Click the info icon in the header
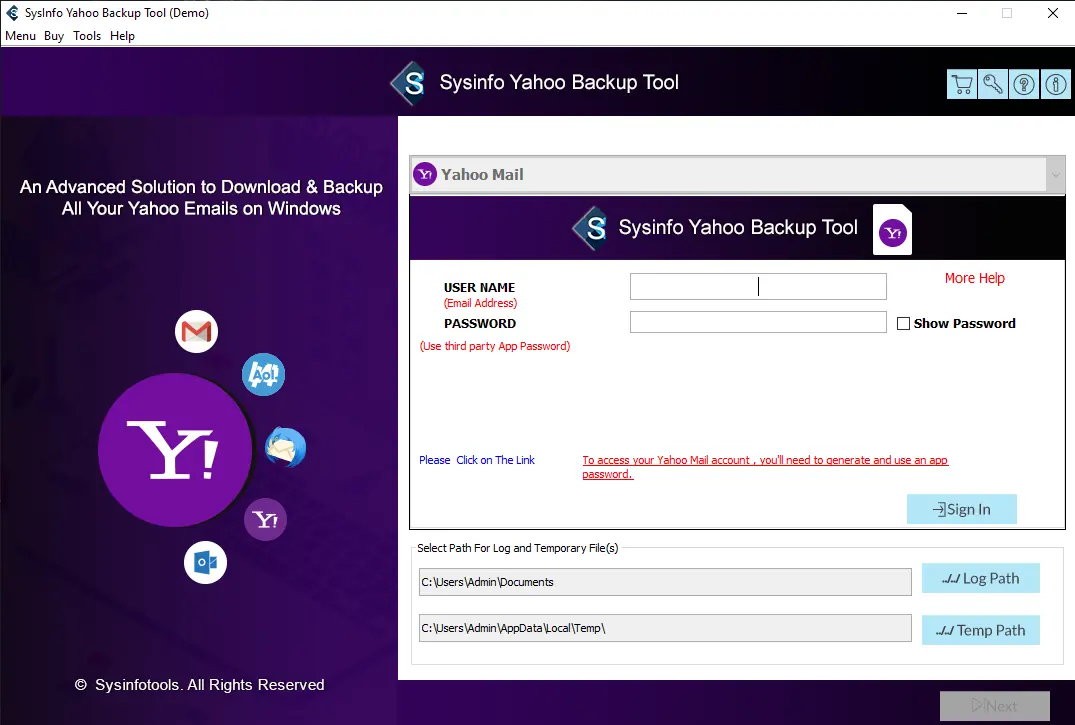 point(1055,84)
